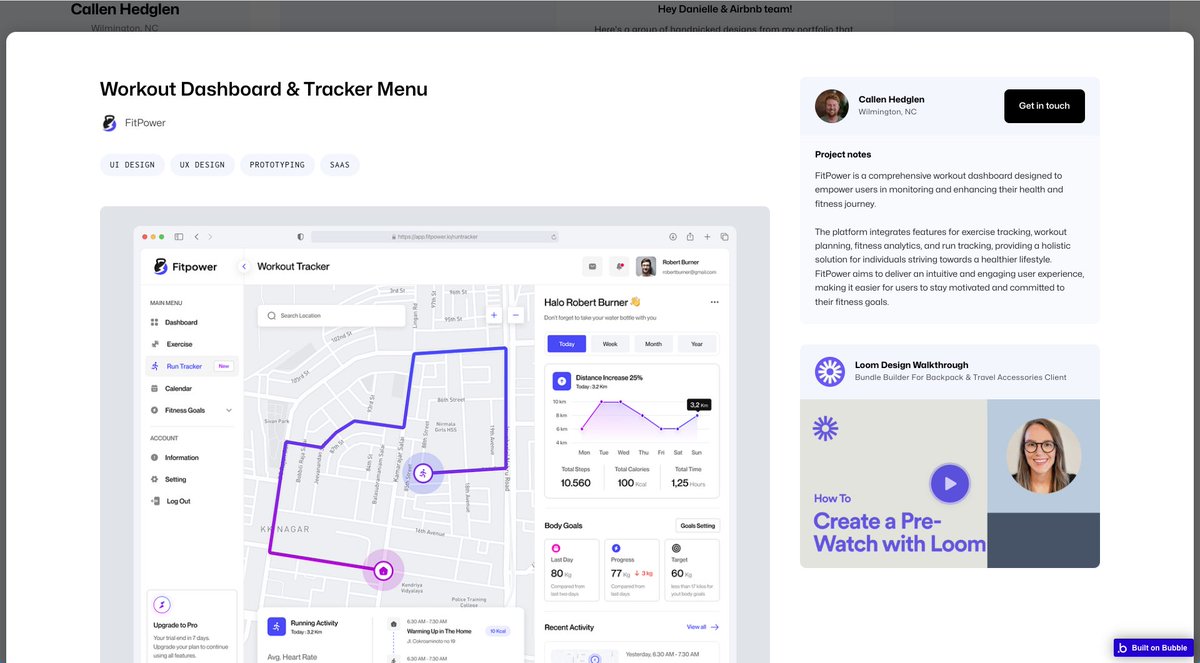
Task: Click the PROTOTYPING tag
Action: tap(277, 164)
